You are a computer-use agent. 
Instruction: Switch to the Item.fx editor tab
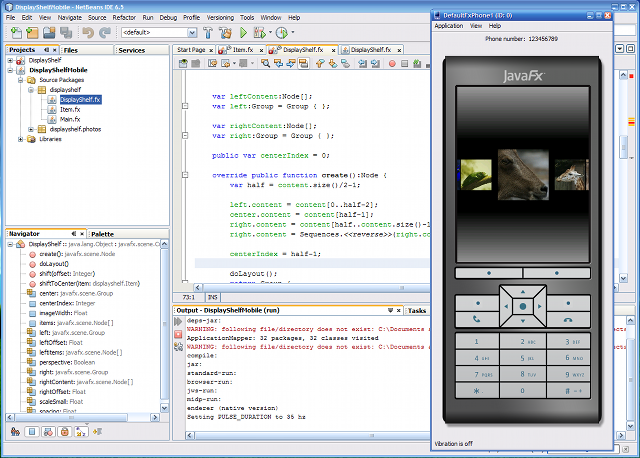[x=243, y=50]
